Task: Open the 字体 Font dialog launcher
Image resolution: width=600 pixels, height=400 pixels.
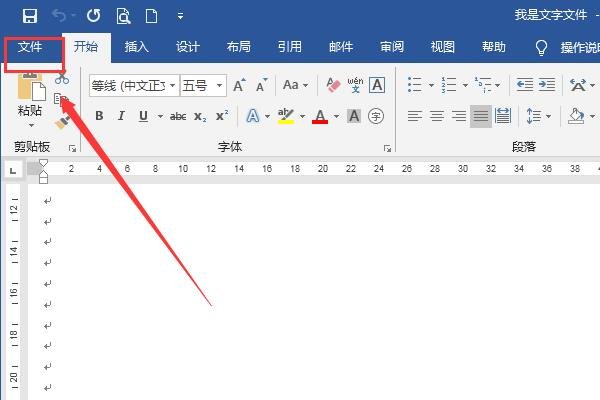Action: tap(388, 148)
